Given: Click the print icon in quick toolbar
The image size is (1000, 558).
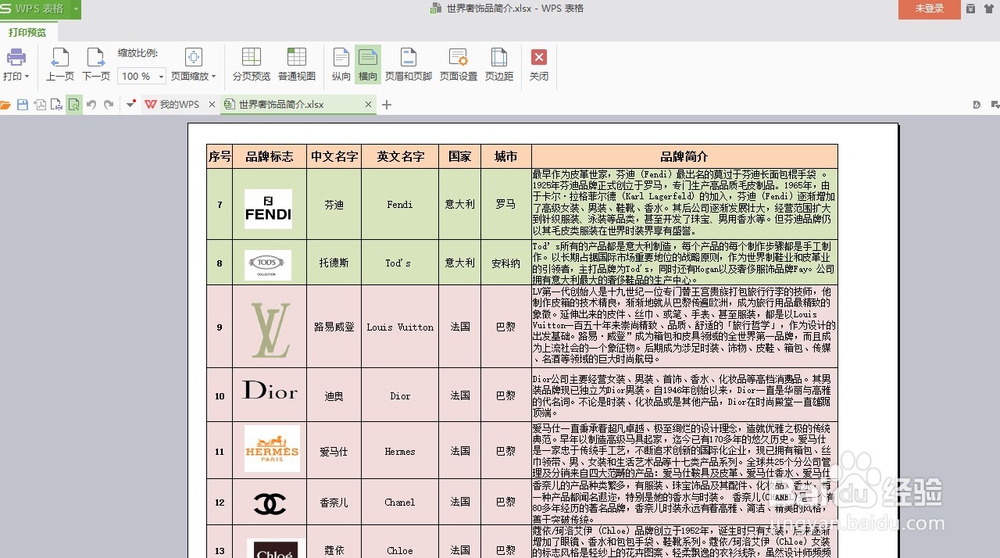Looking at the screenshot, I should (56, 105).
